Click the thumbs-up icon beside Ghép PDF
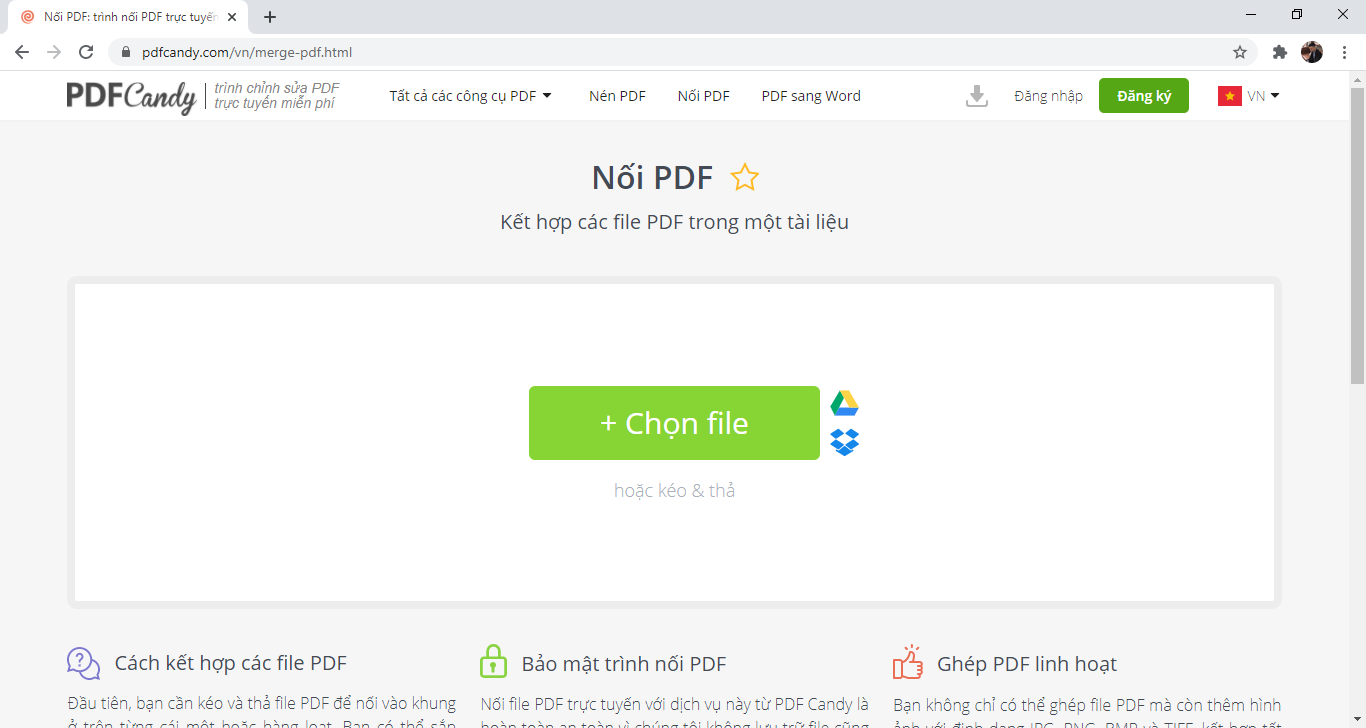The width and height of the screenshot is (1366, 728). coord(908,662)
